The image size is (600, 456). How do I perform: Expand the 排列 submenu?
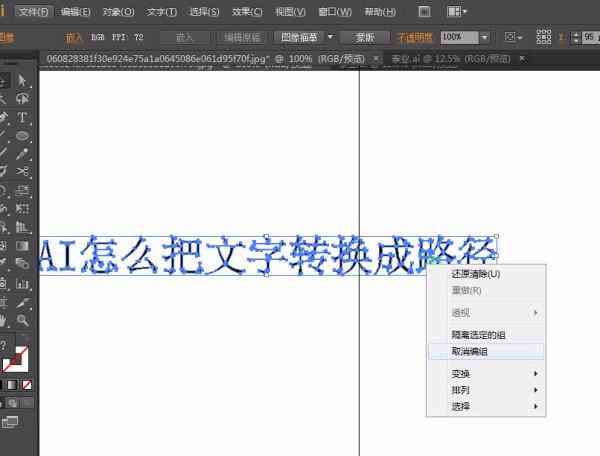click(x=486, y=390)
